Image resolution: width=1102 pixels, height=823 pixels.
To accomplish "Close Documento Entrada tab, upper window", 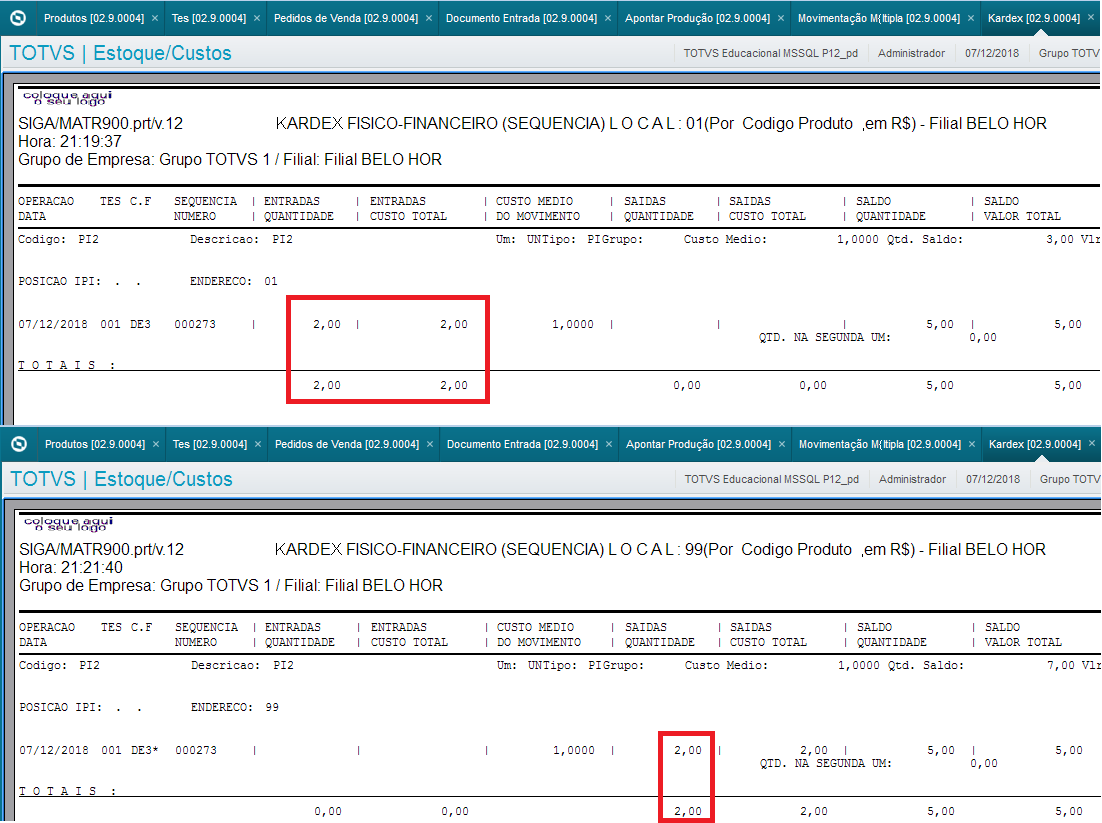I will [608, 18].
